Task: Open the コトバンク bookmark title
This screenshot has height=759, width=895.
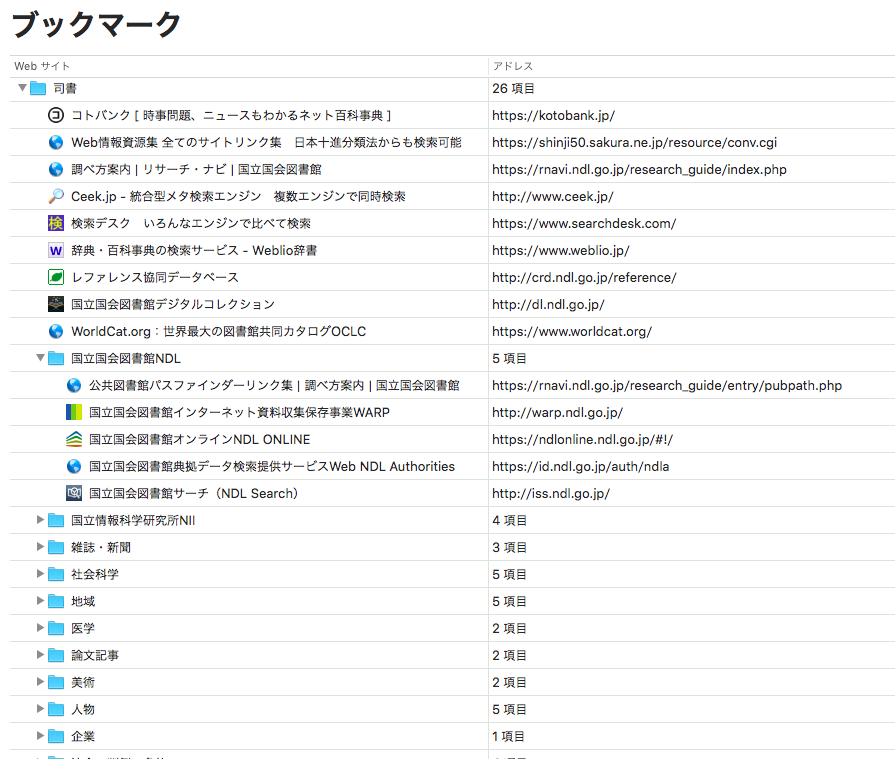Action: [231, 115]
